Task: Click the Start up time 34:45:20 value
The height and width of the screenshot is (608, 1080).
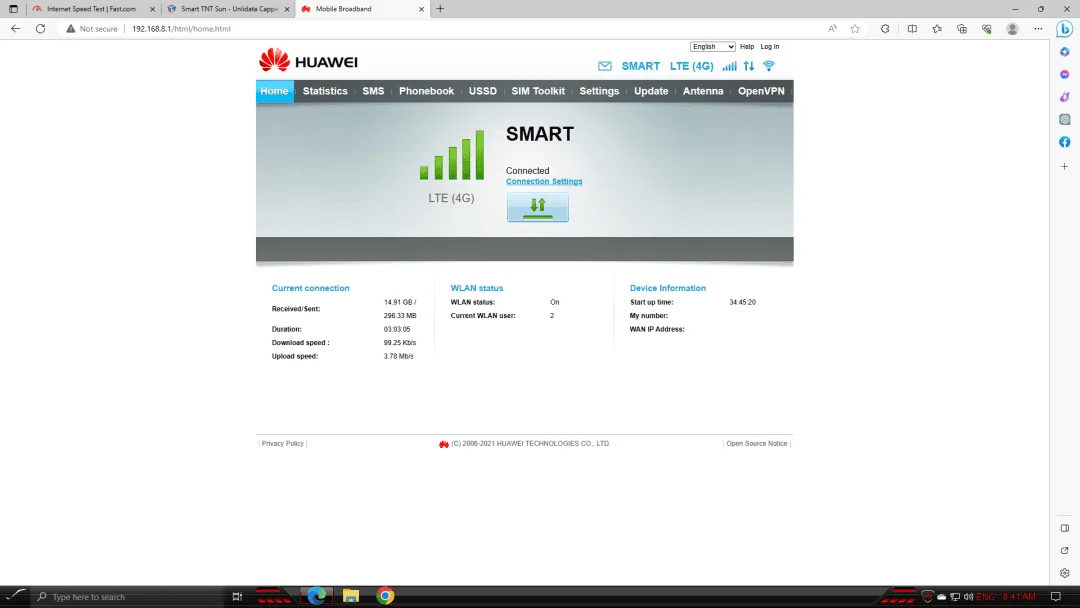Action: [x=742, y=302]
